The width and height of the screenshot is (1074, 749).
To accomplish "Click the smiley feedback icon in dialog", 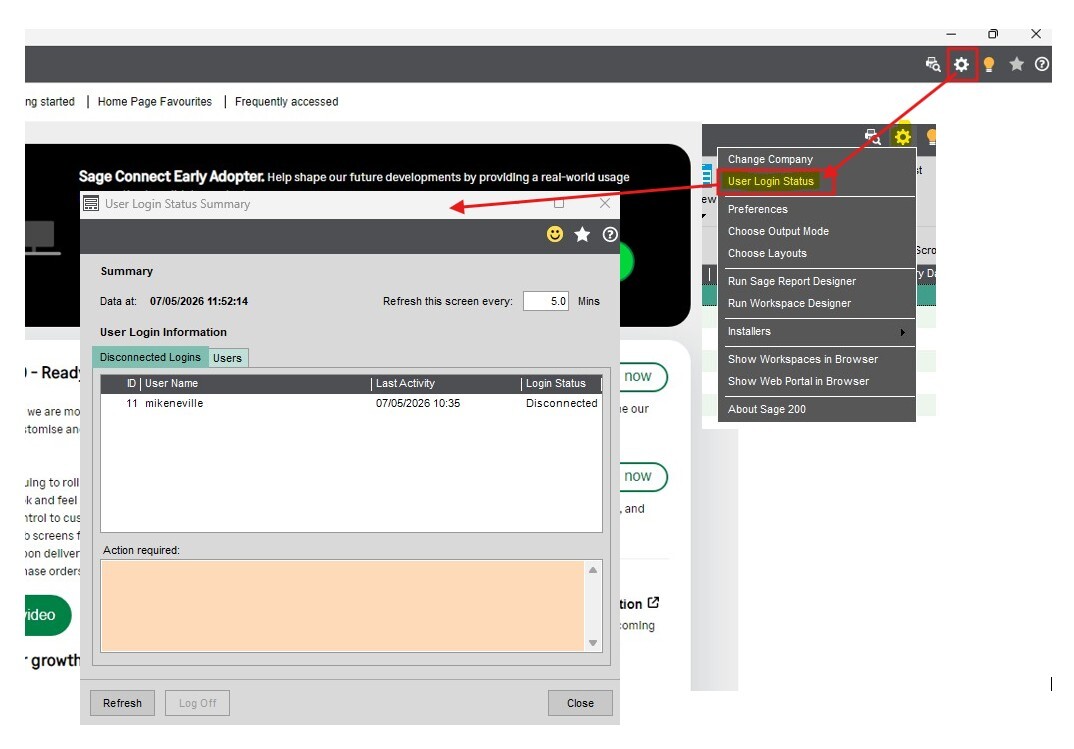I will [x=555, y=234].
